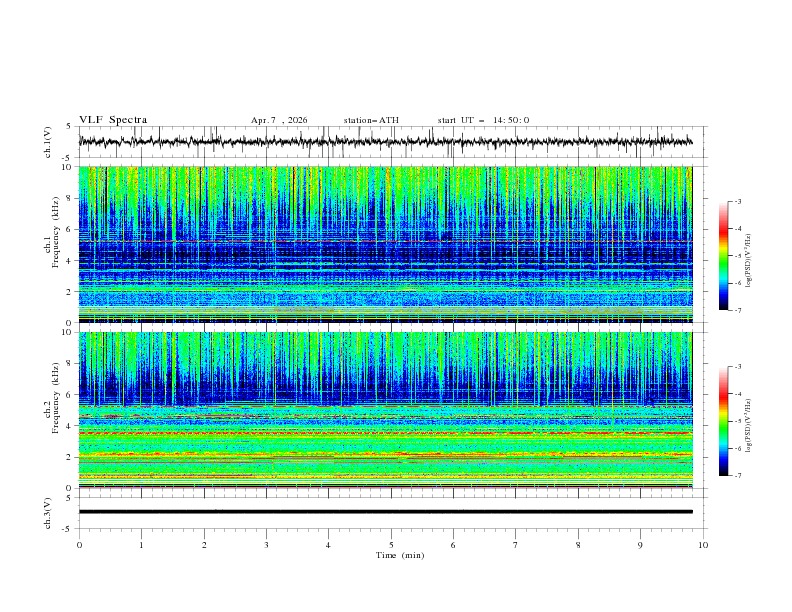Click time axis tick label "6"

[x=453, y=545]
